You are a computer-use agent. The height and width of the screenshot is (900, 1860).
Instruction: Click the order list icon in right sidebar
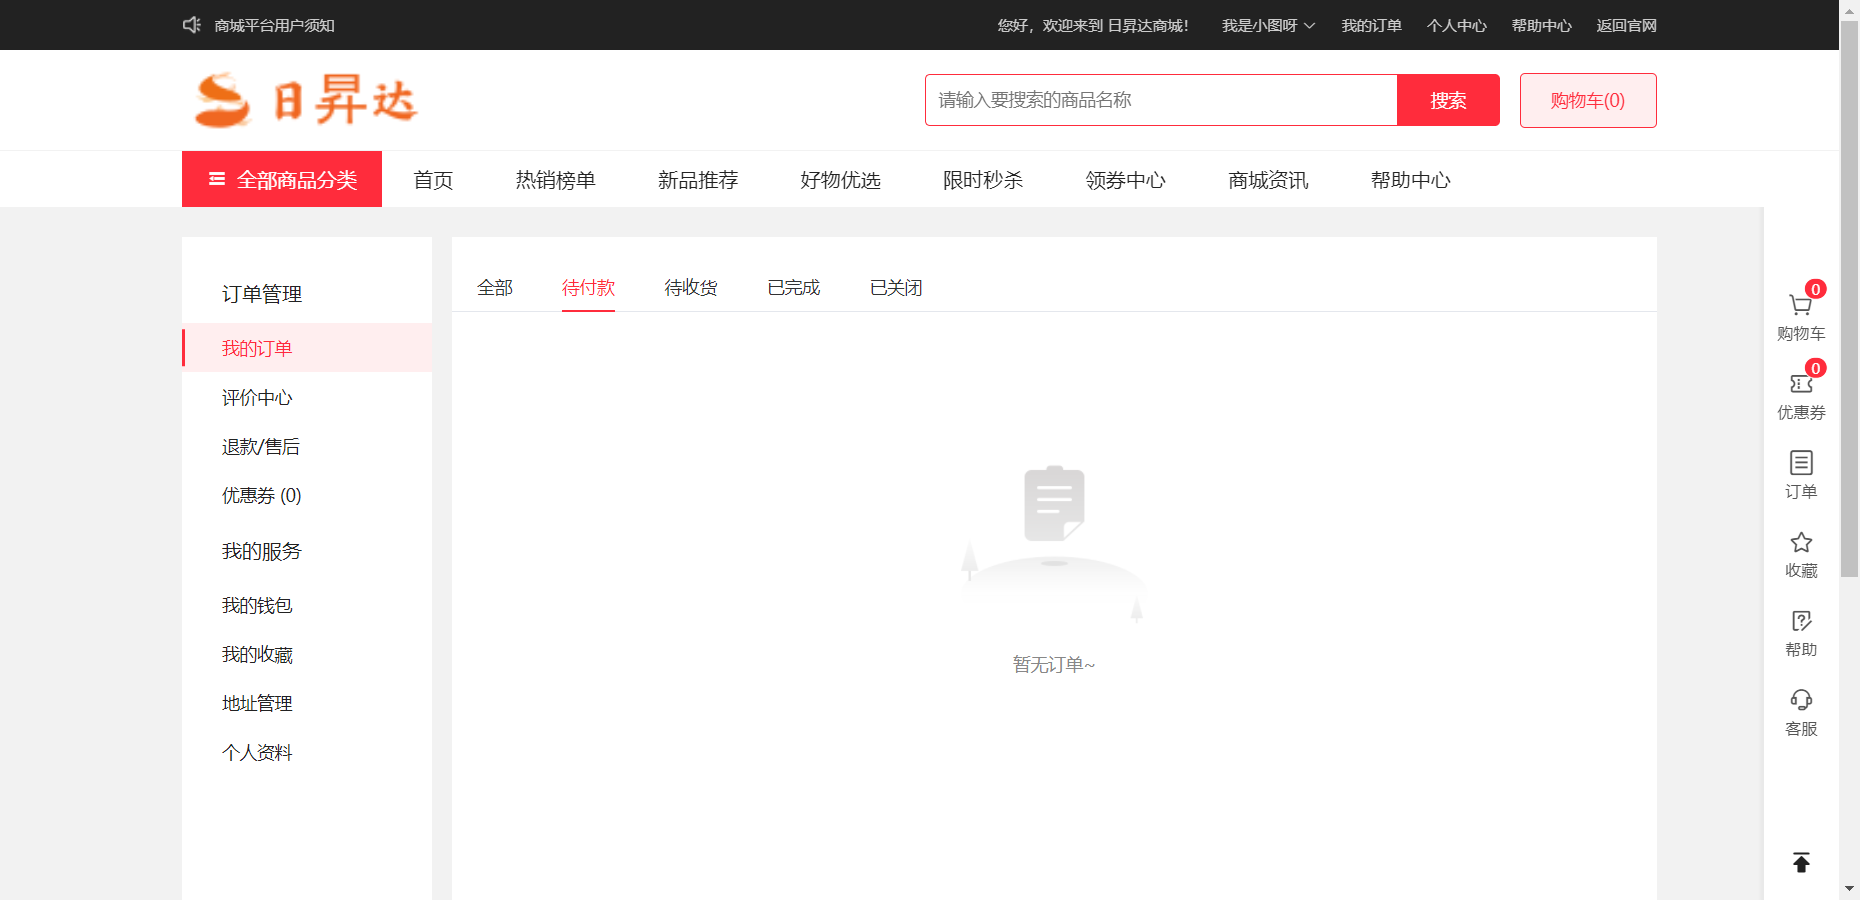[x=1800, y=463]
